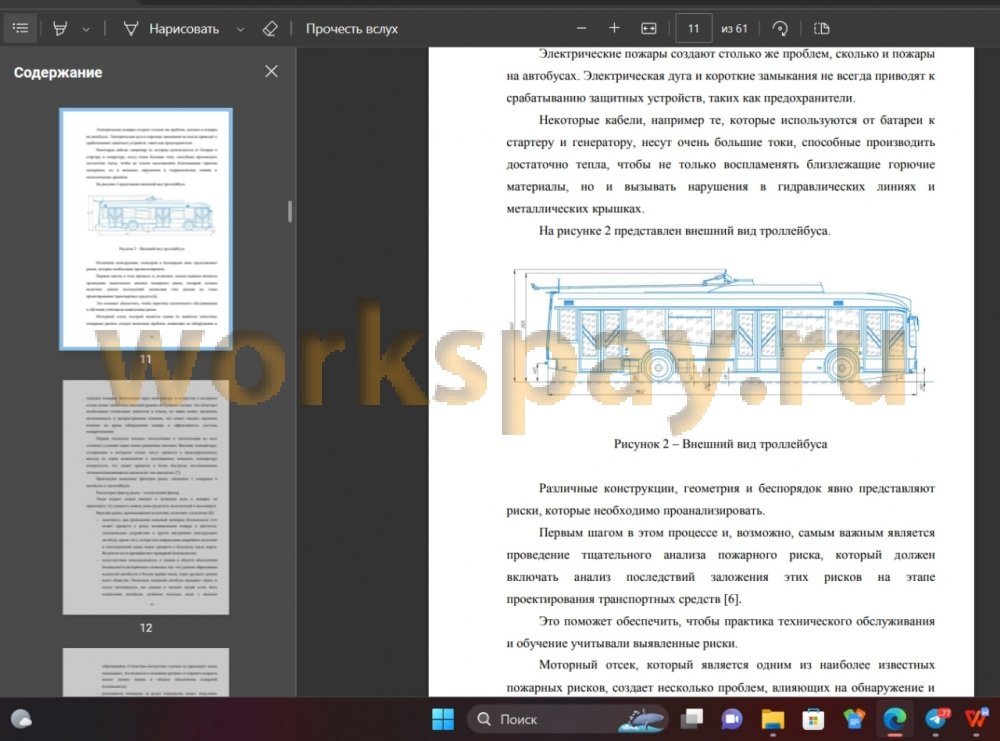Open page 12 thumbnail
This screenshot has height=741, width=1000.
point(146,497)
